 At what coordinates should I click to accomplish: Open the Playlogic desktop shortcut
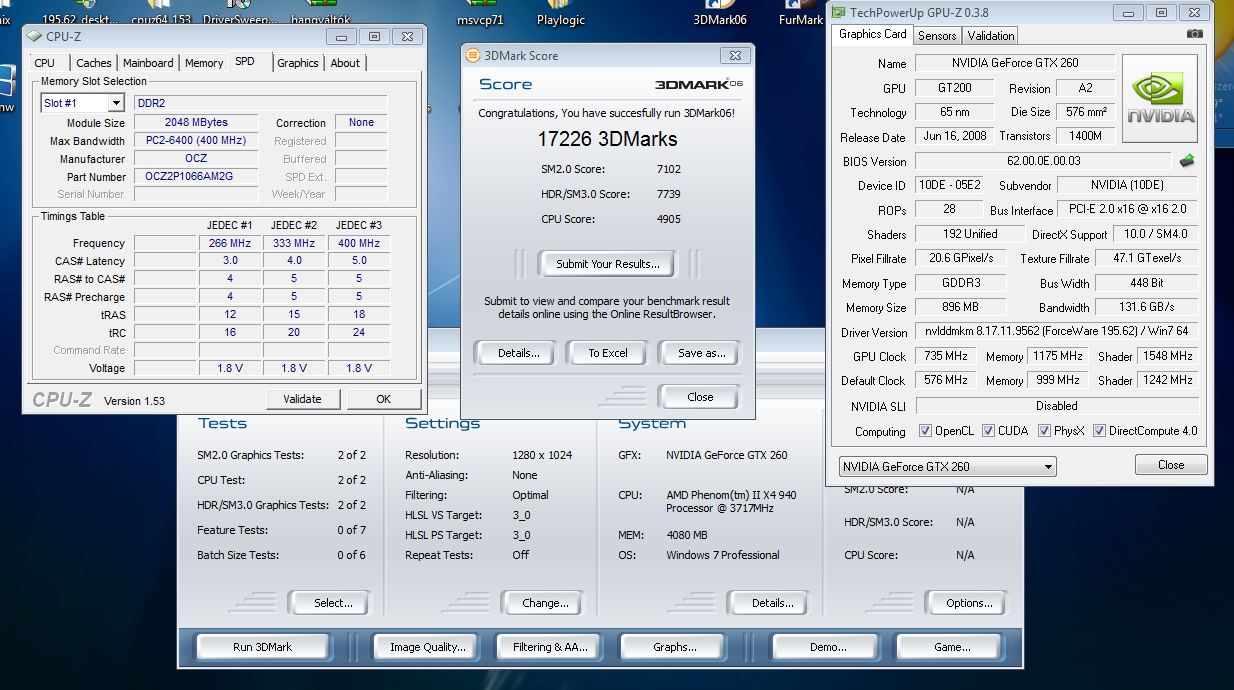[561, 14]
